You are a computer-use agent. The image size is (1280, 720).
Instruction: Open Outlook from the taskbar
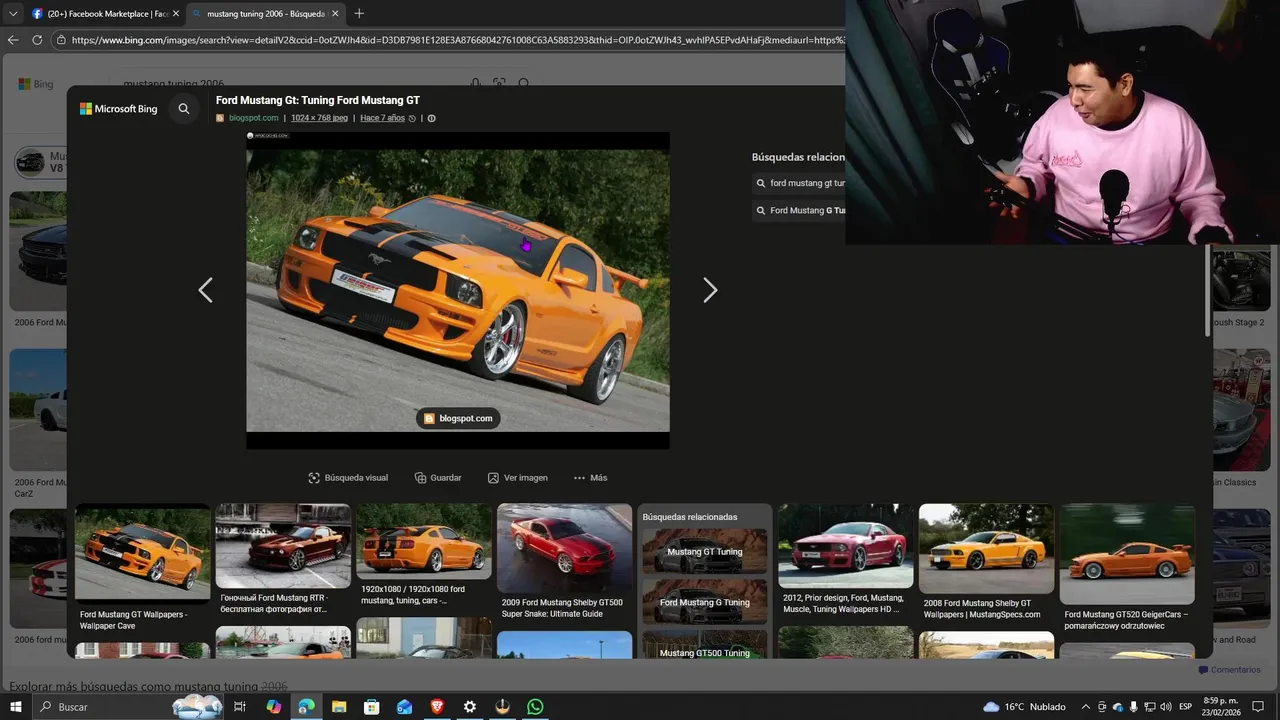[x=404, y=707]
